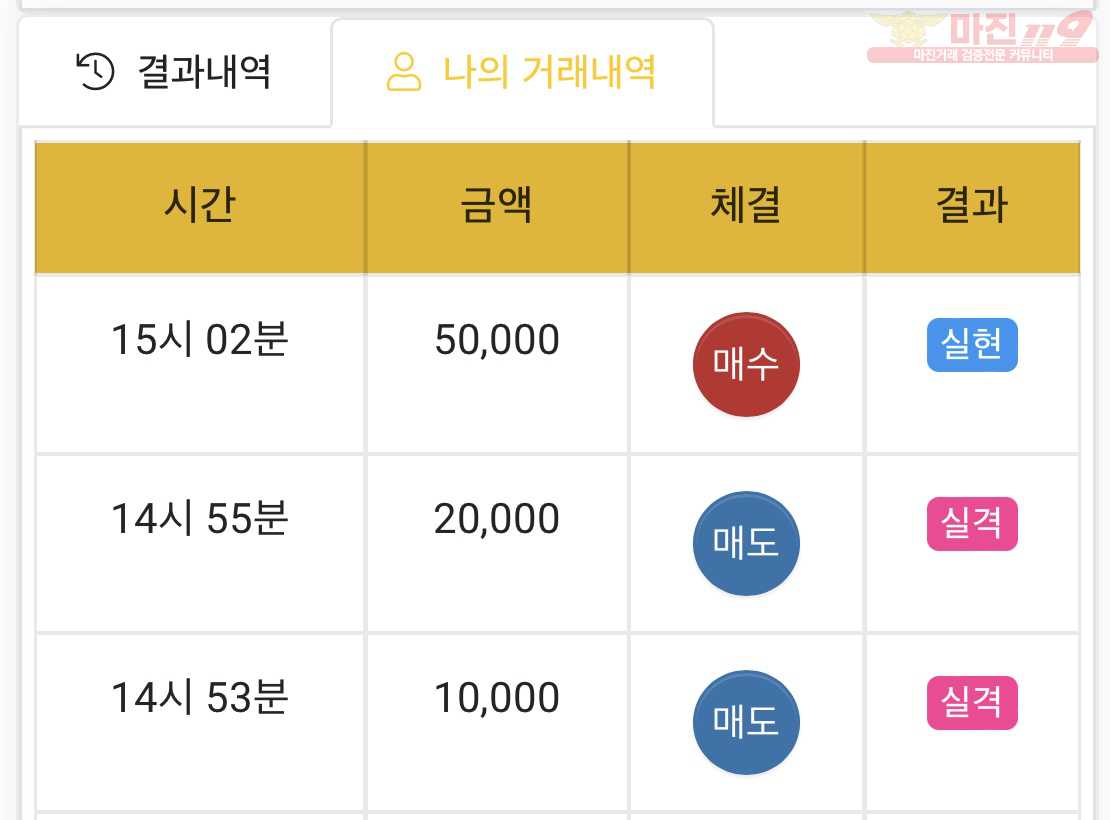Click blue 매도 circle for 14시 55분
This screenshot has height=820, width=1110.
(x=745, y=543)
